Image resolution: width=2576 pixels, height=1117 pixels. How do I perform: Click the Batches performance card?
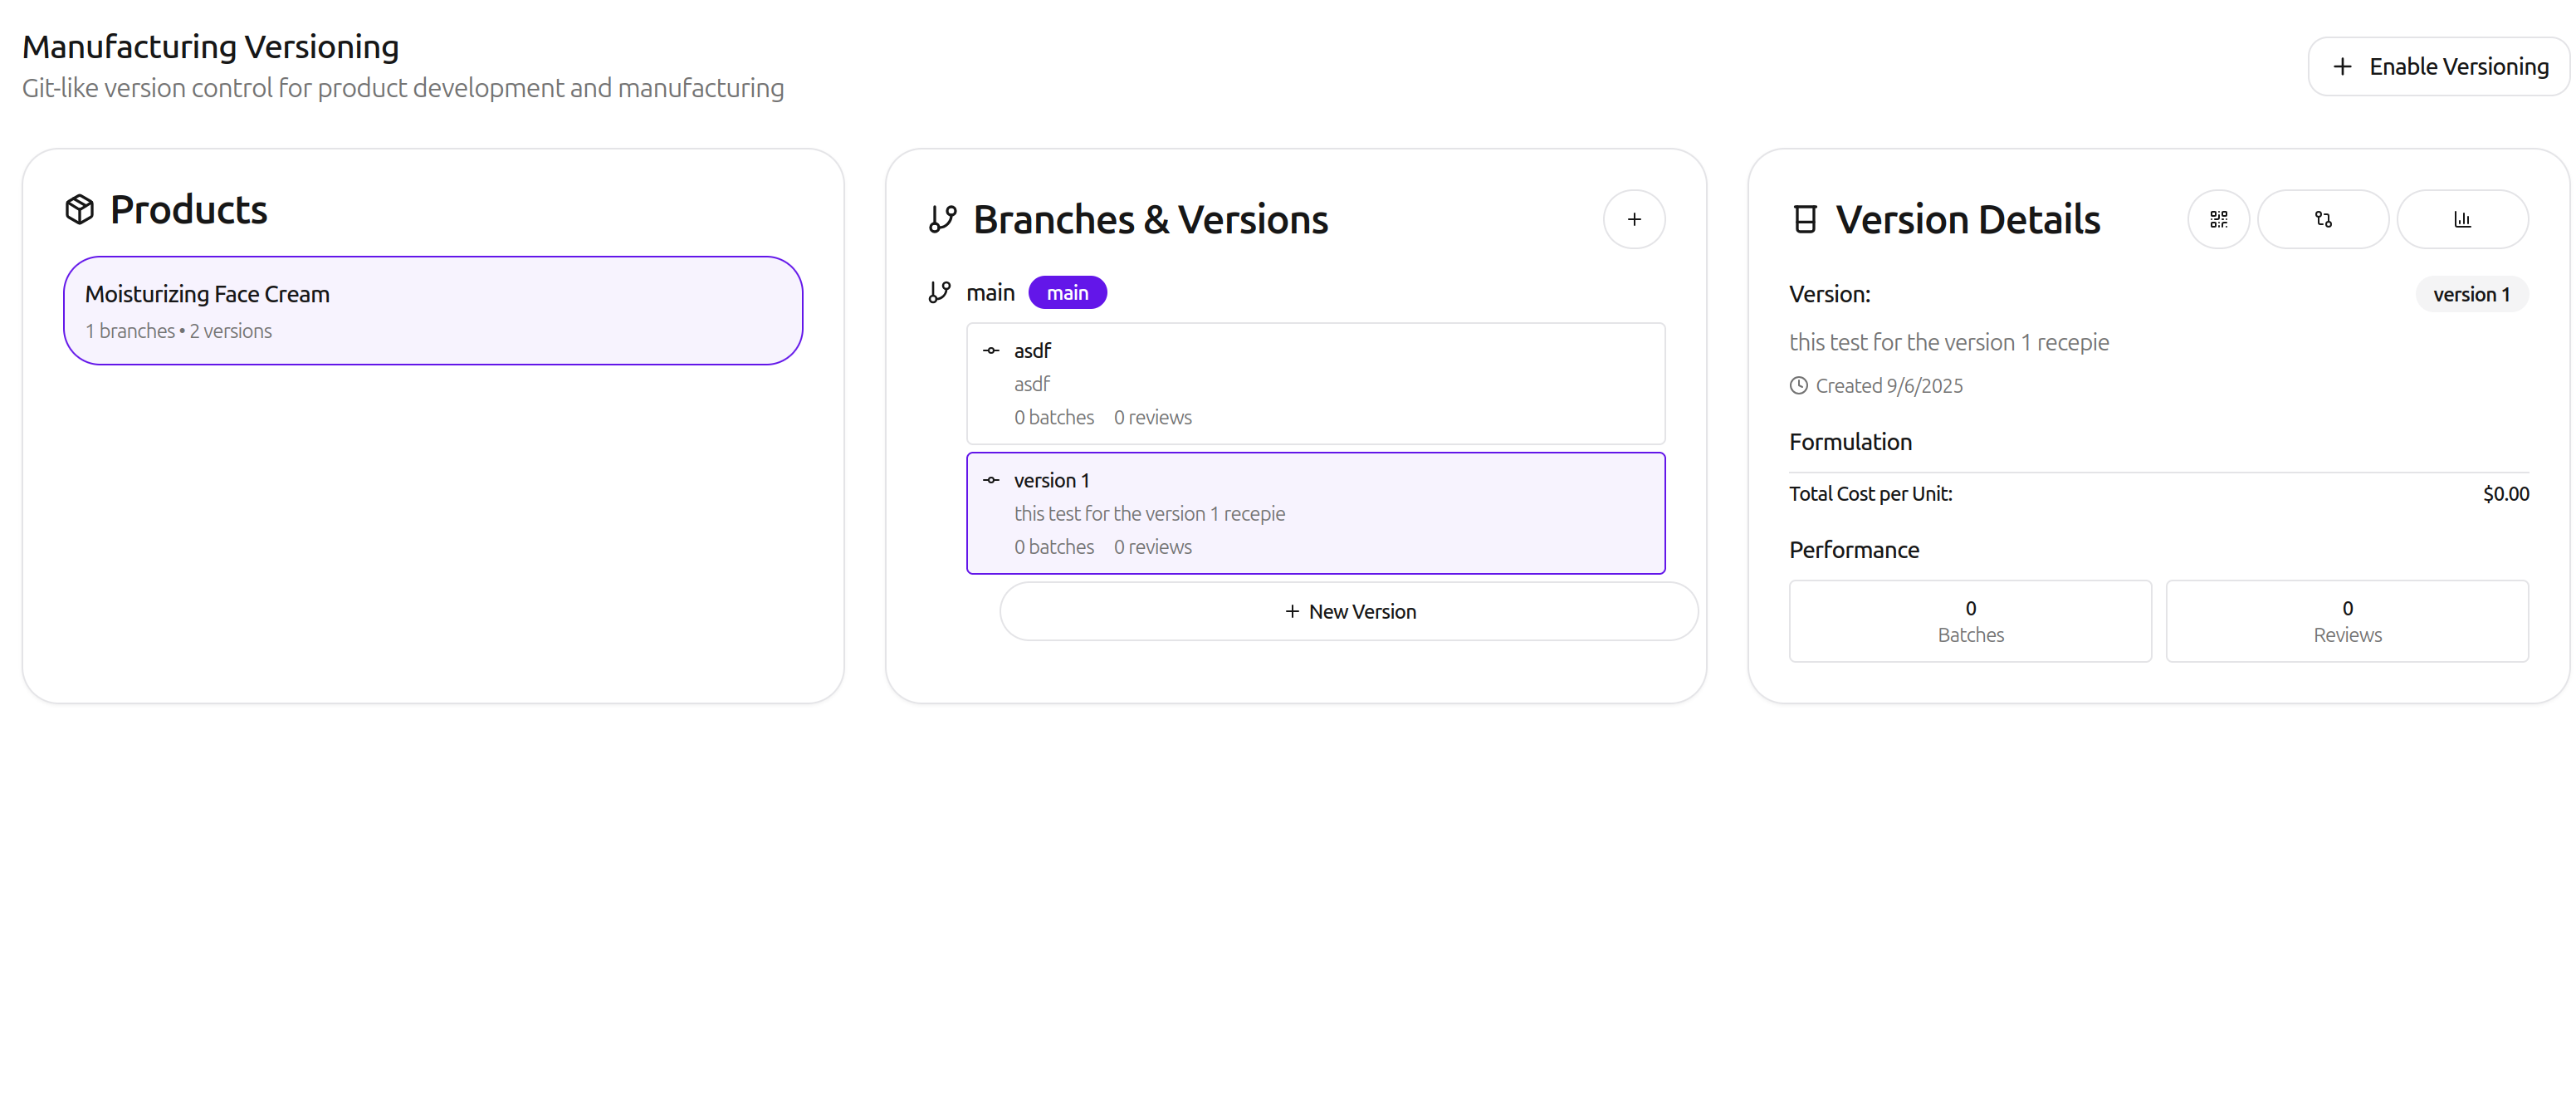[1969, 621]
